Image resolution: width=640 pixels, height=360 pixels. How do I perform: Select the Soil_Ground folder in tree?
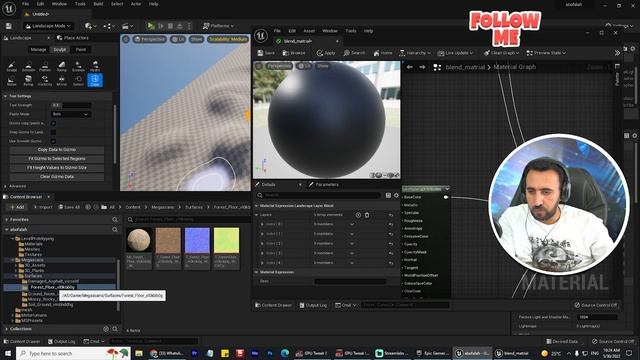pos(47,304)
